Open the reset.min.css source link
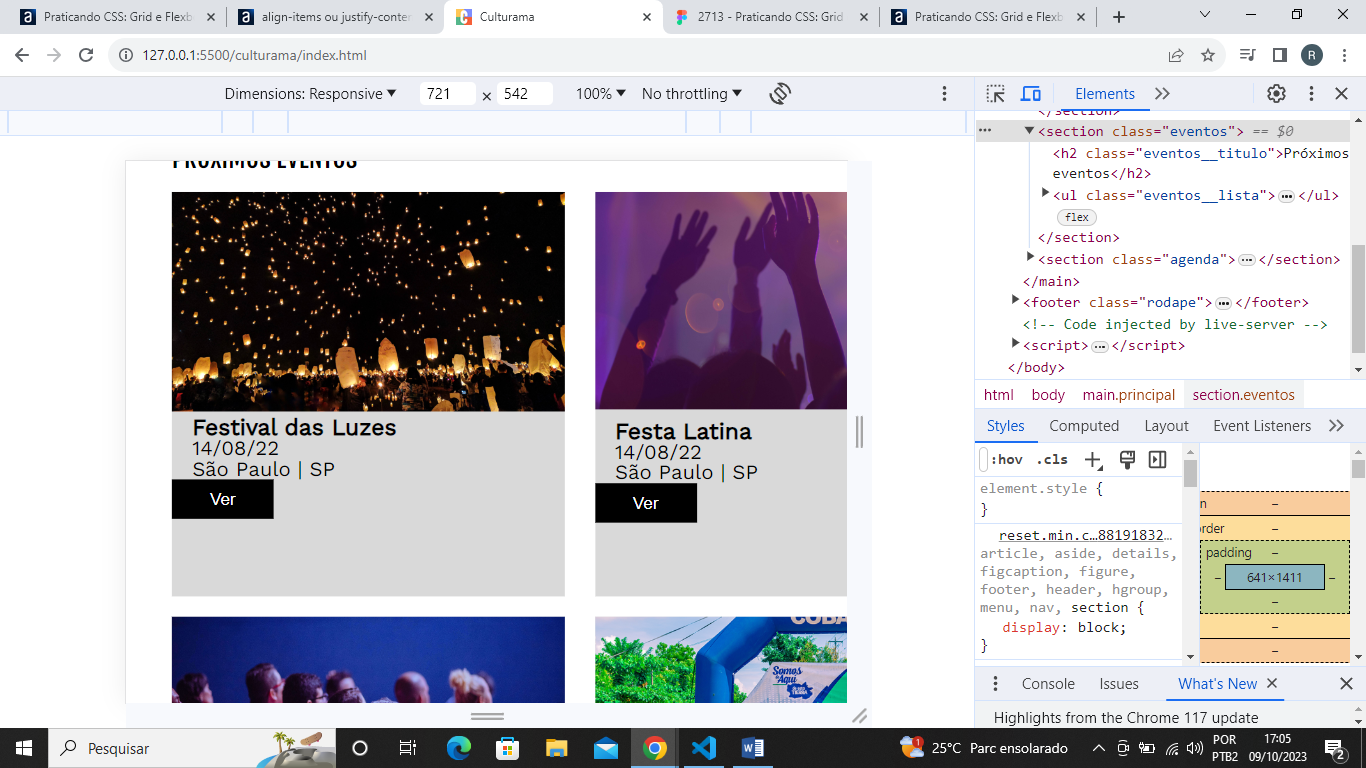This screenshot has width=1366, height=768. [1085, 535]
